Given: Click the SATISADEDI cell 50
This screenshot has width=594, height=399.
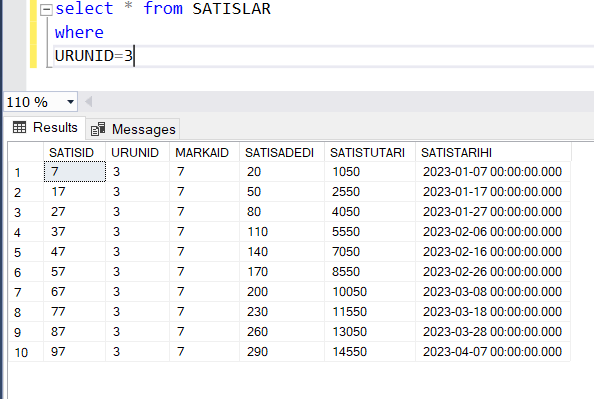Looking at the screenshot, I should point(282,192).
